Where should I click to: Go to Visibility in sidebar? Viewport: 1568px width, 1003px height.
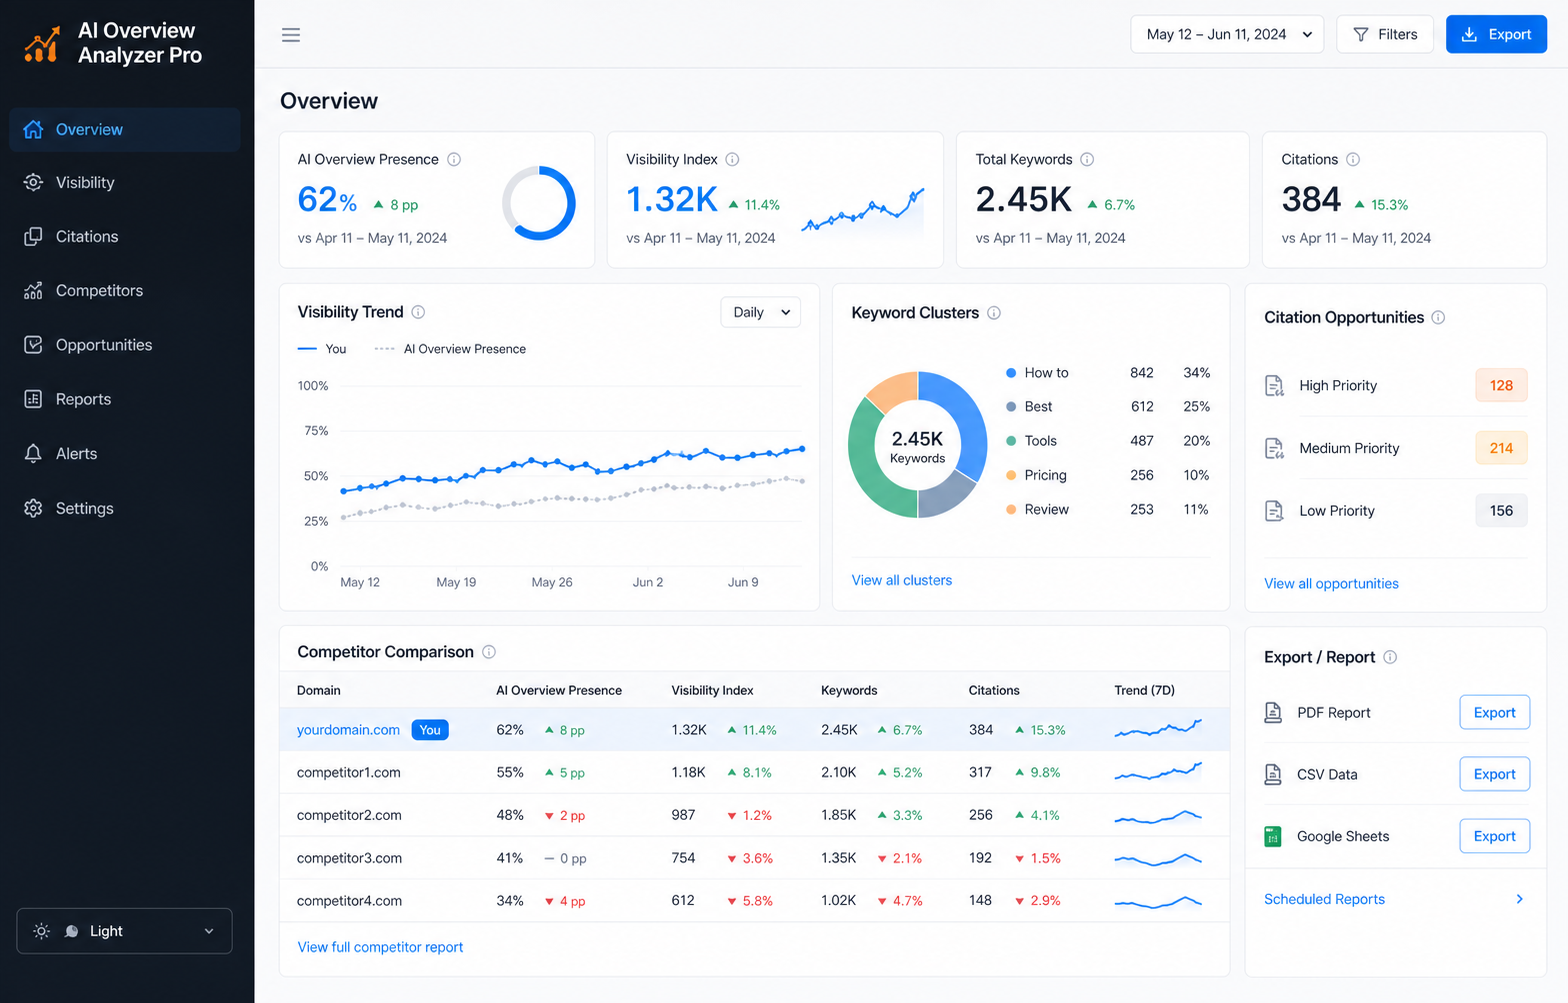pyautogui.click(x=125, y=183)
